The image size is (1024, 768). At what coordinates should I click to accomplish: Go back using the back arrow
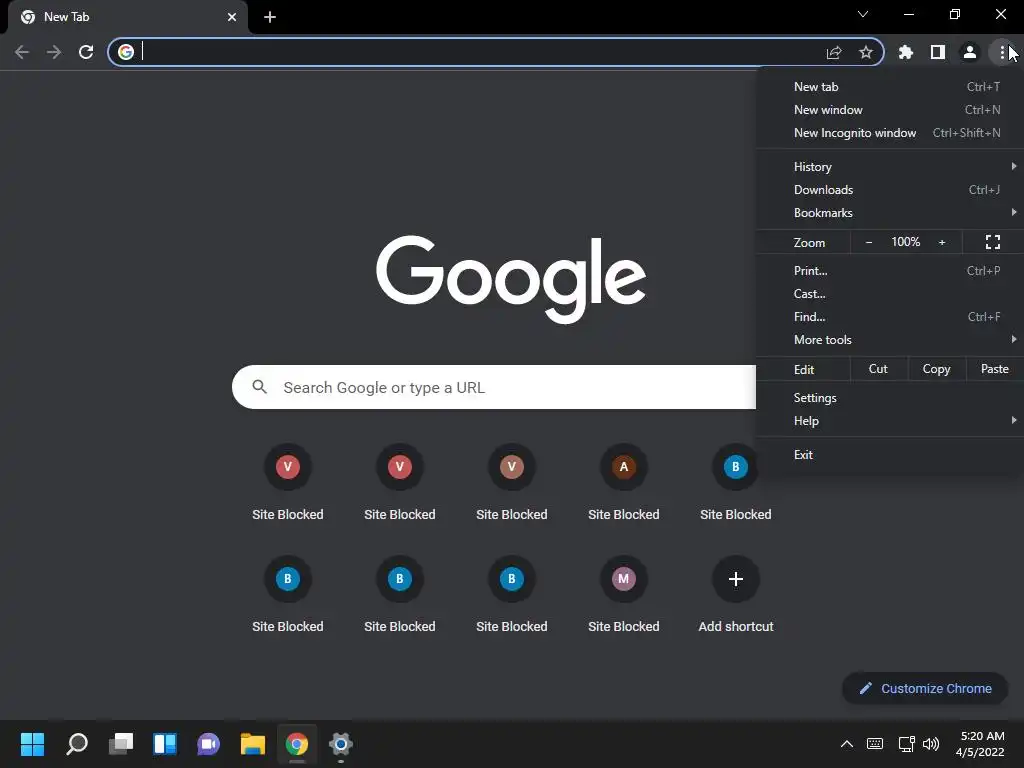[x=22, y=52]
